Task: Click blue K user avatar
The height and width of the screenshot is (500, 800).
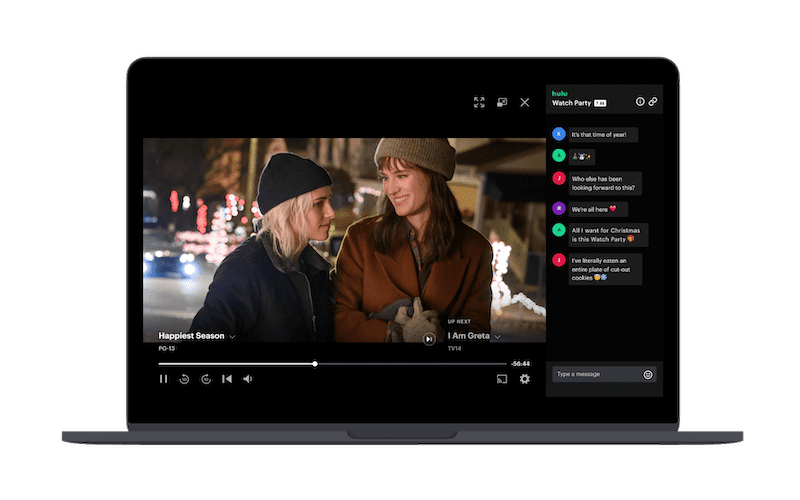Action: tap(559, 134)
